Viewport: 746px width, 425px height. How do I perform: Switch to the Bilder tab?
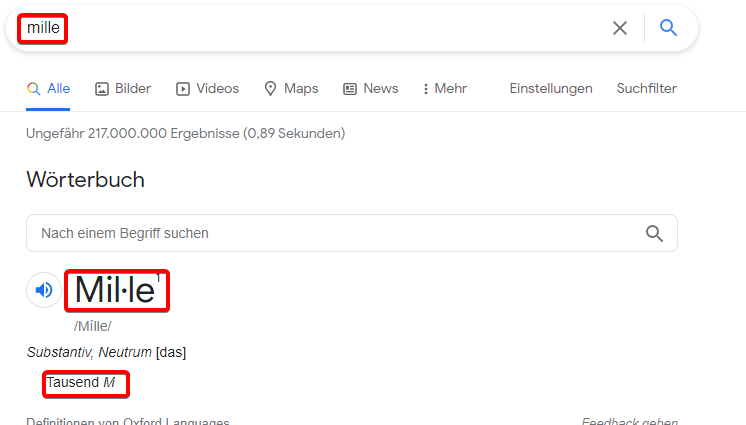point(123,88)
